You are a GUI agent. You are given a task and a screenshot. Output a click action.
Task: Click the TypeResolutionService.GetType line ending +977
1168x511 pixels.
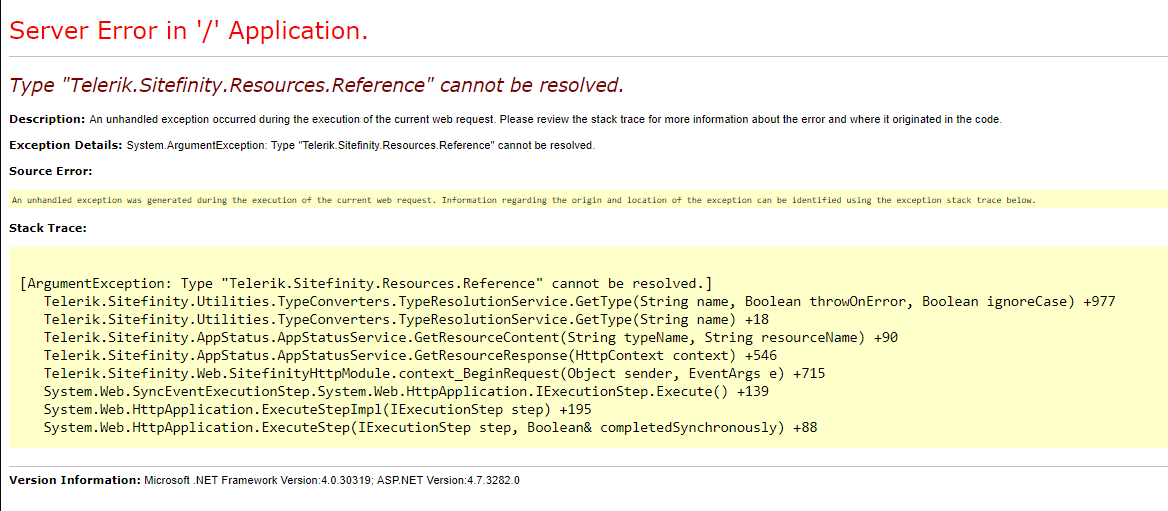(580, 302)
